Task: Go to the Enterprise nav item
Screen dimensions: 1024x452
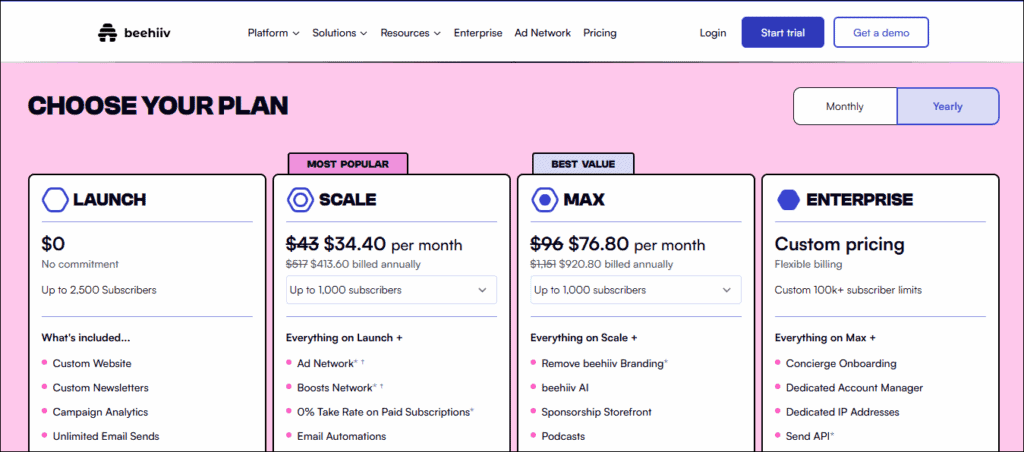Action: tap(478, 33)
